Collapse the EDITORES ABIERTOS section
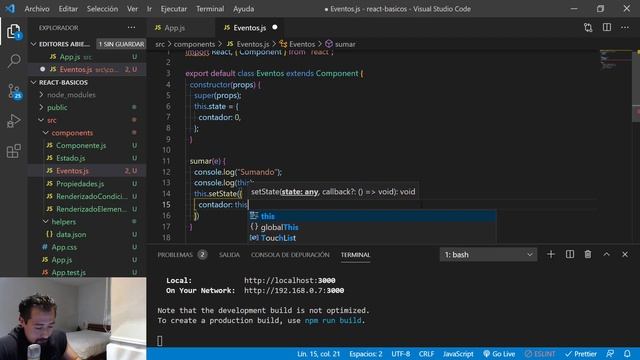 click(34, 44)
